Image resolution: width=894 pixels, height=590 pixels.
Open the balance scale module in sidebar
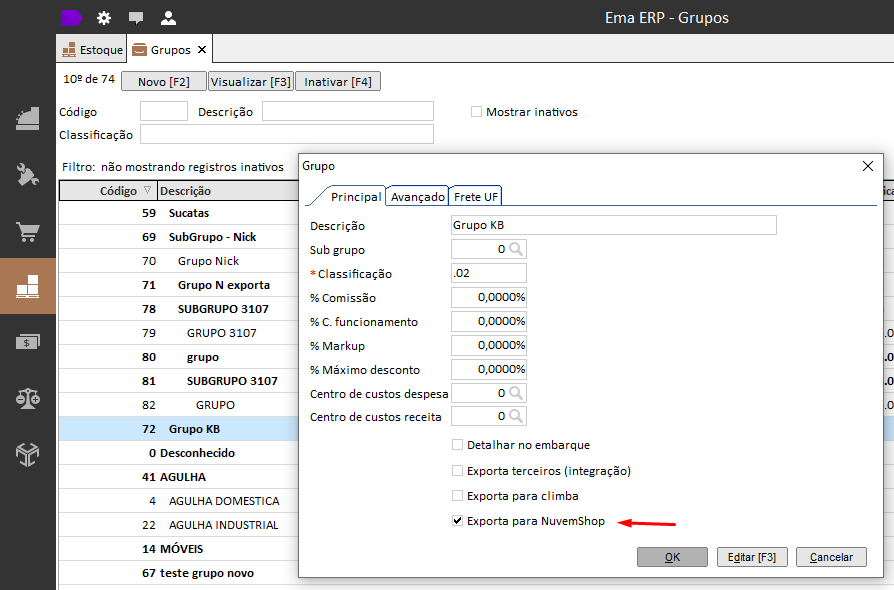point(27,398)
